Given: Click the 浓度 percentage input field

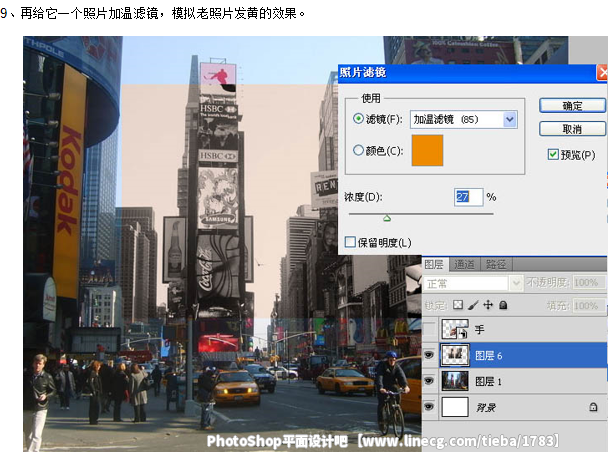Looking at the screenshot, I should point(468,197).
